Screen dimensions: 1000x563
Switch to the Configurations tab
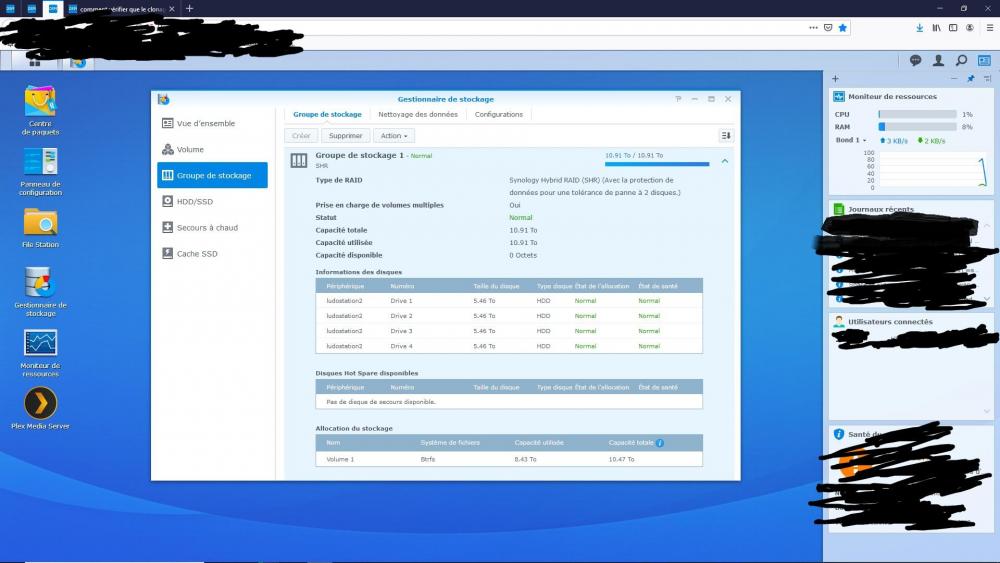pyautogui.click(x=498, y=115)
